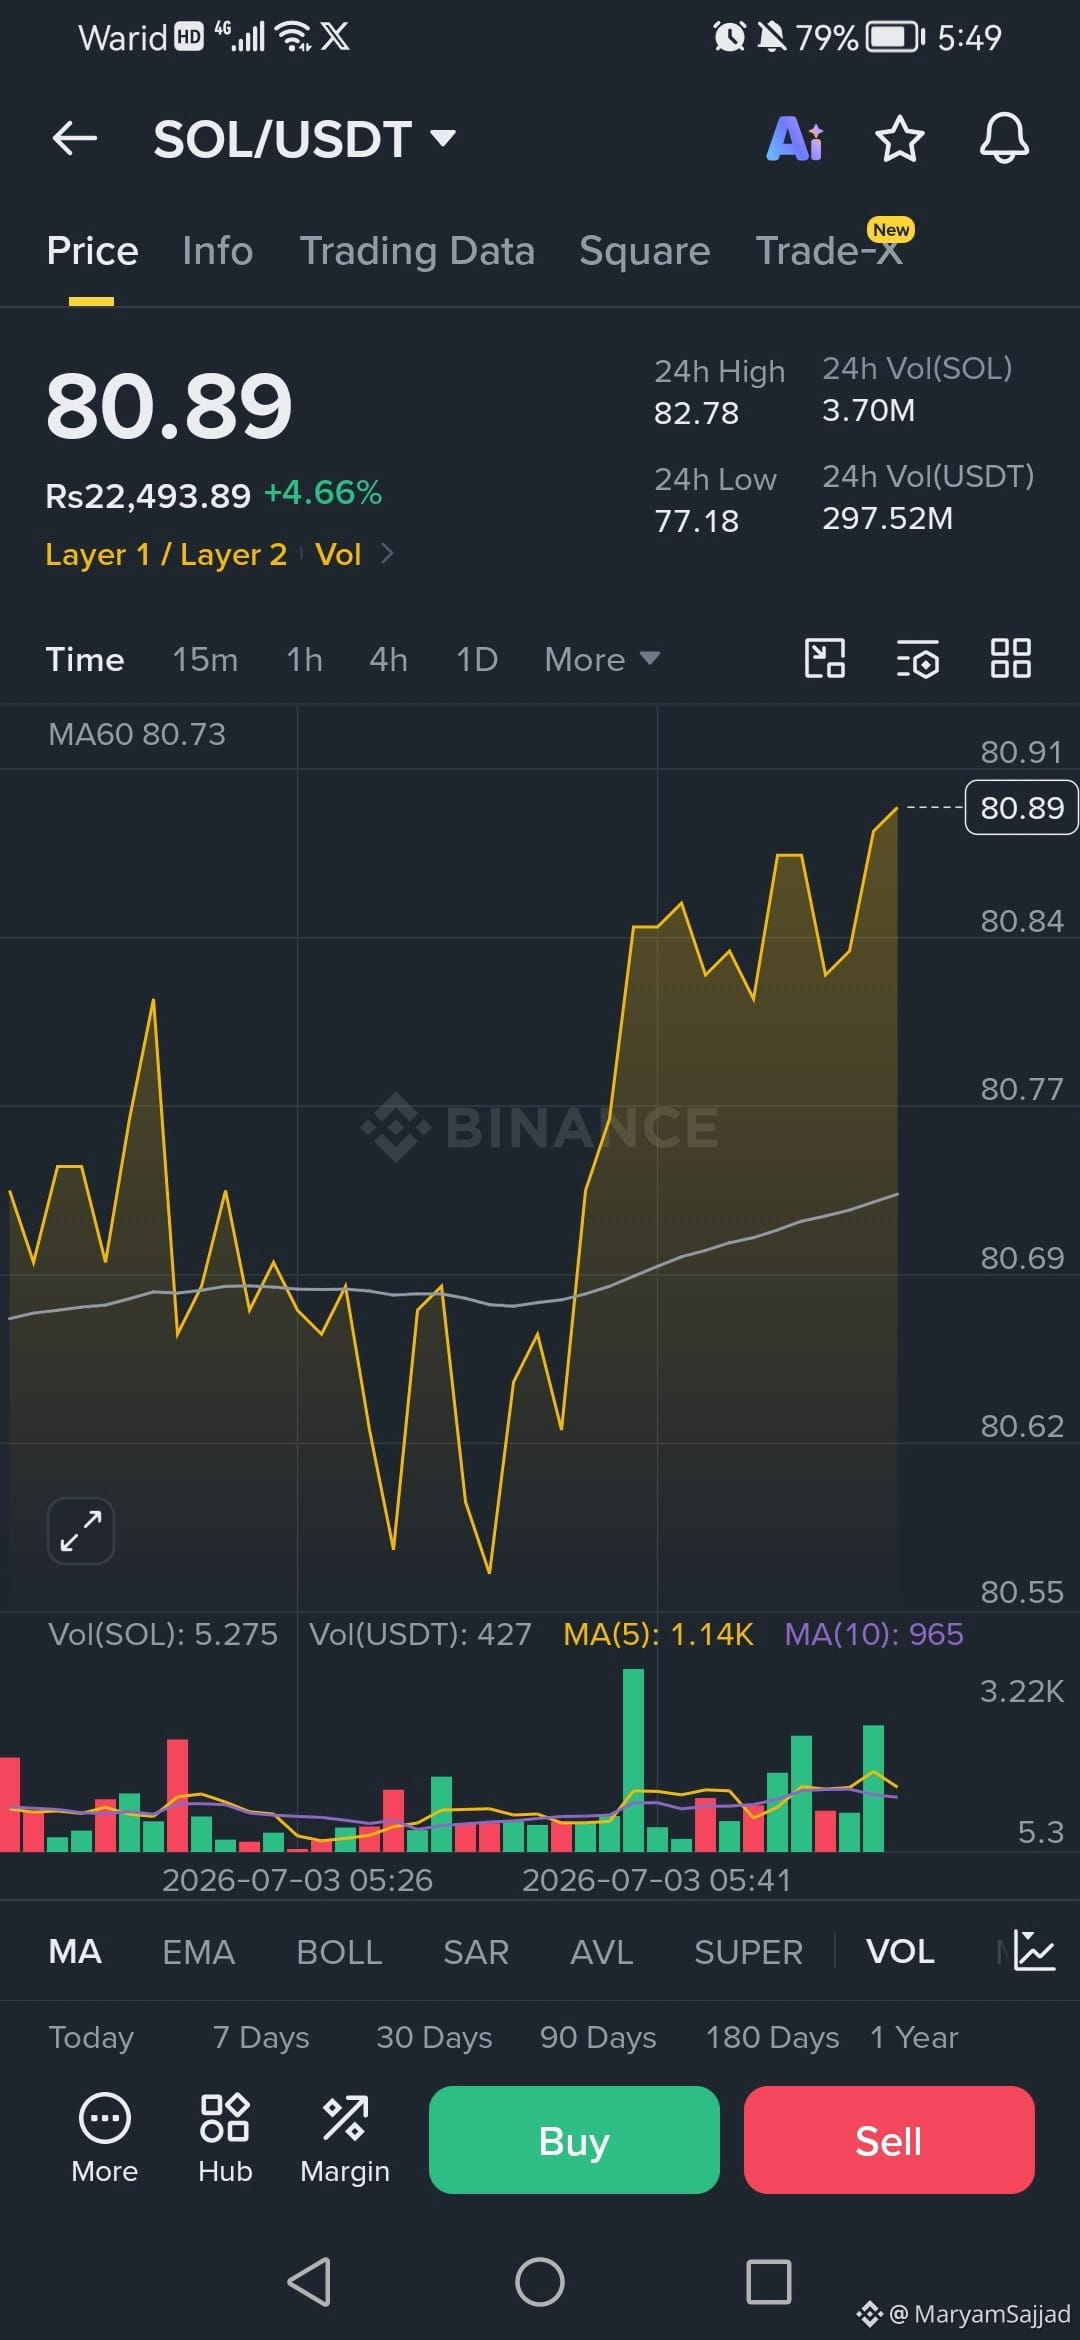Select the 180 Days performance period
Viewport: 1080px width, 2340px height.
(772, 2037)
